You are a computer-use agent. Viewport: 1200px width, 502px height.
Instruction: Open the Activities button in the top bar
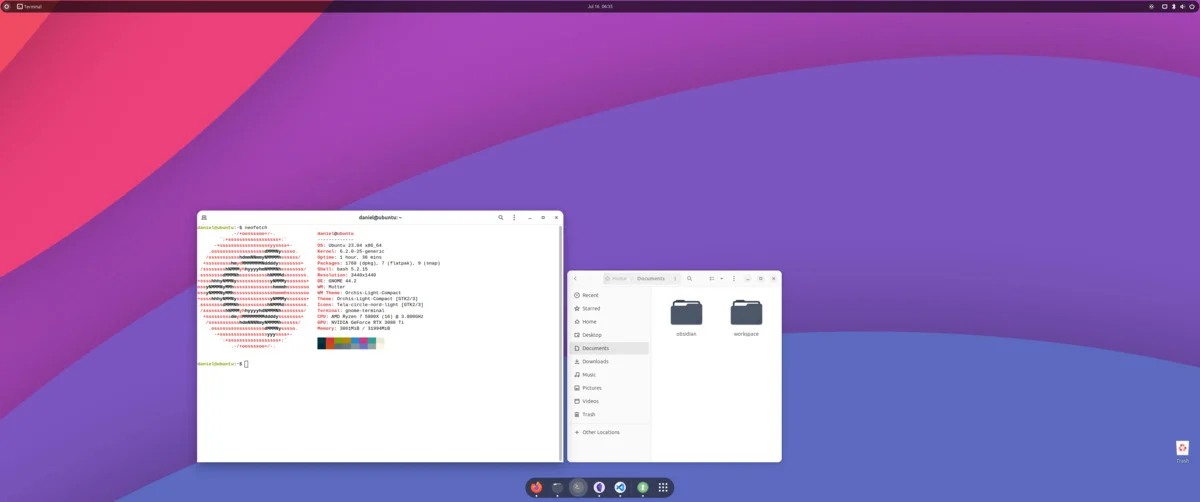[x=6, y=6]
